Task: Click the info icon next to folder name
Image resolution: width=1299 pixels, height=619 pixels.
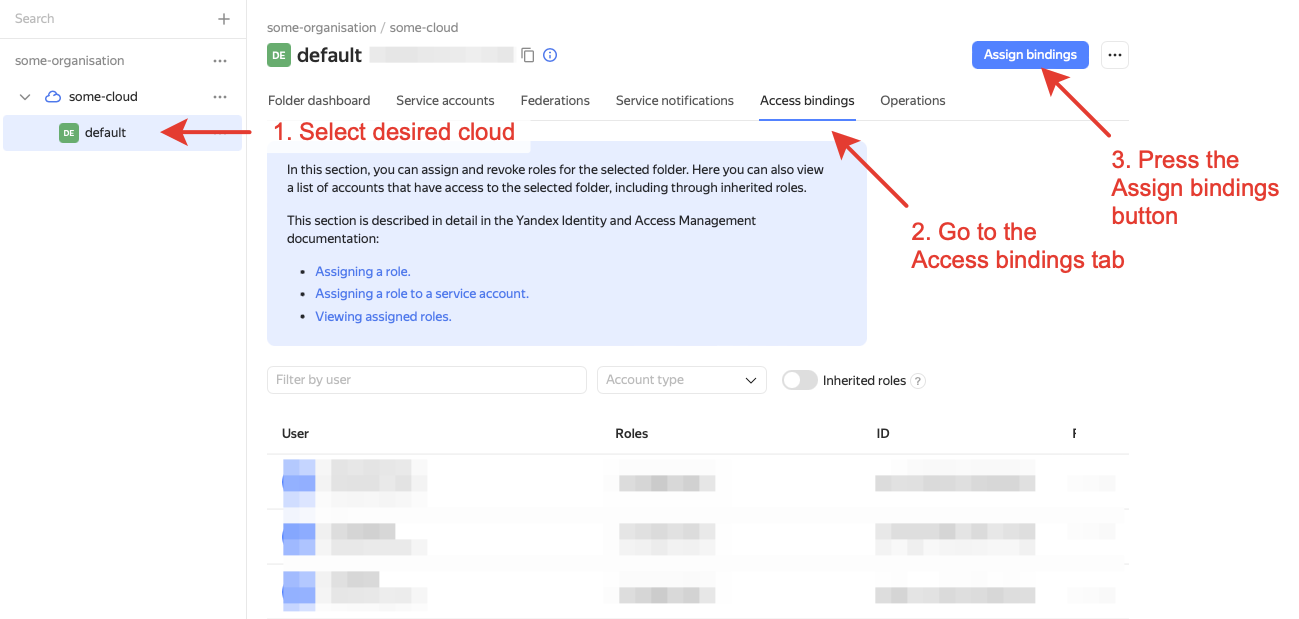Action: pyautogui.click(x=550, y=55)
